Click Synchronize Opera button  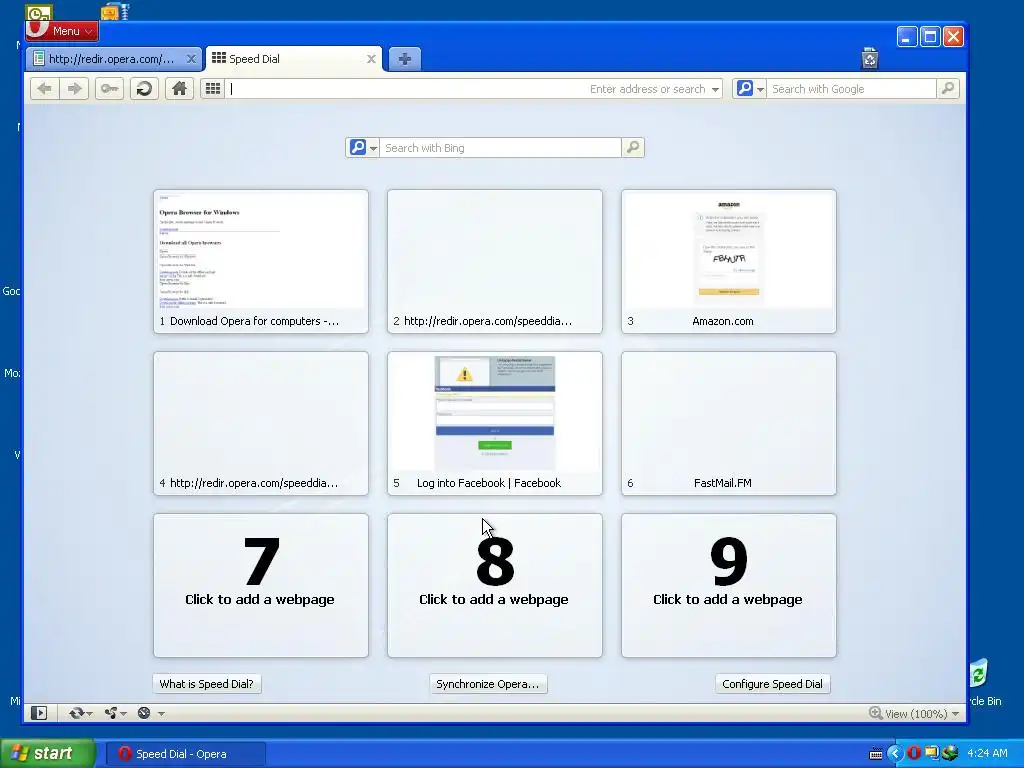[488, 684]
